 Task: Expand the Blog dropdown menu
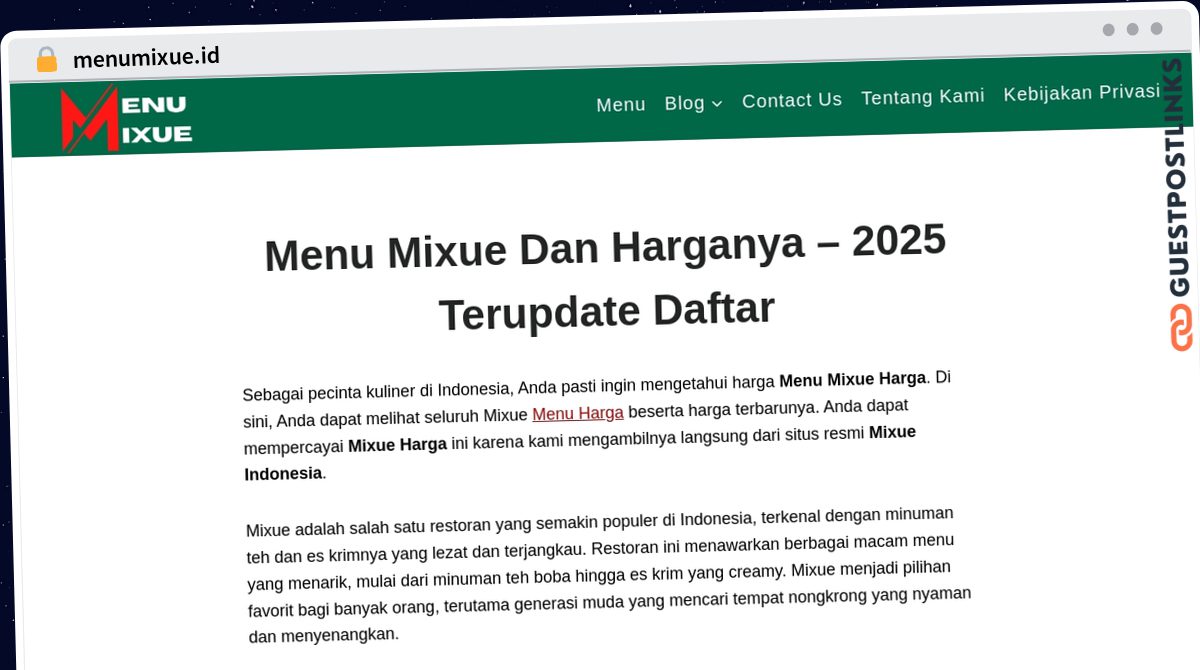[x=682, y=102]
